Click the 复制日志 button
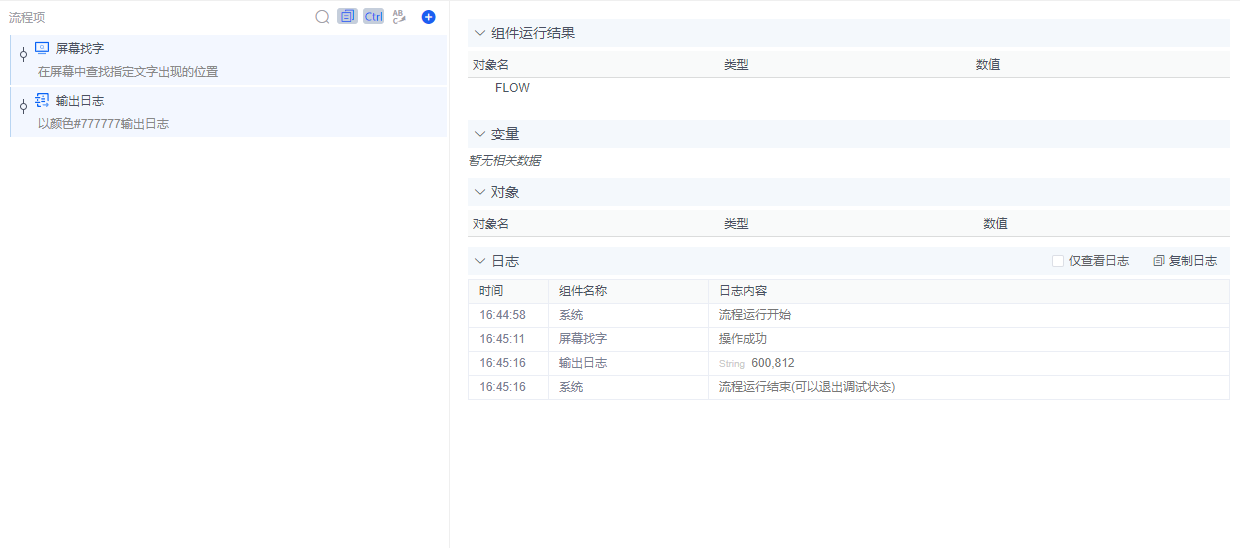Screen dimensions: 1240x548 (1185, 261)
